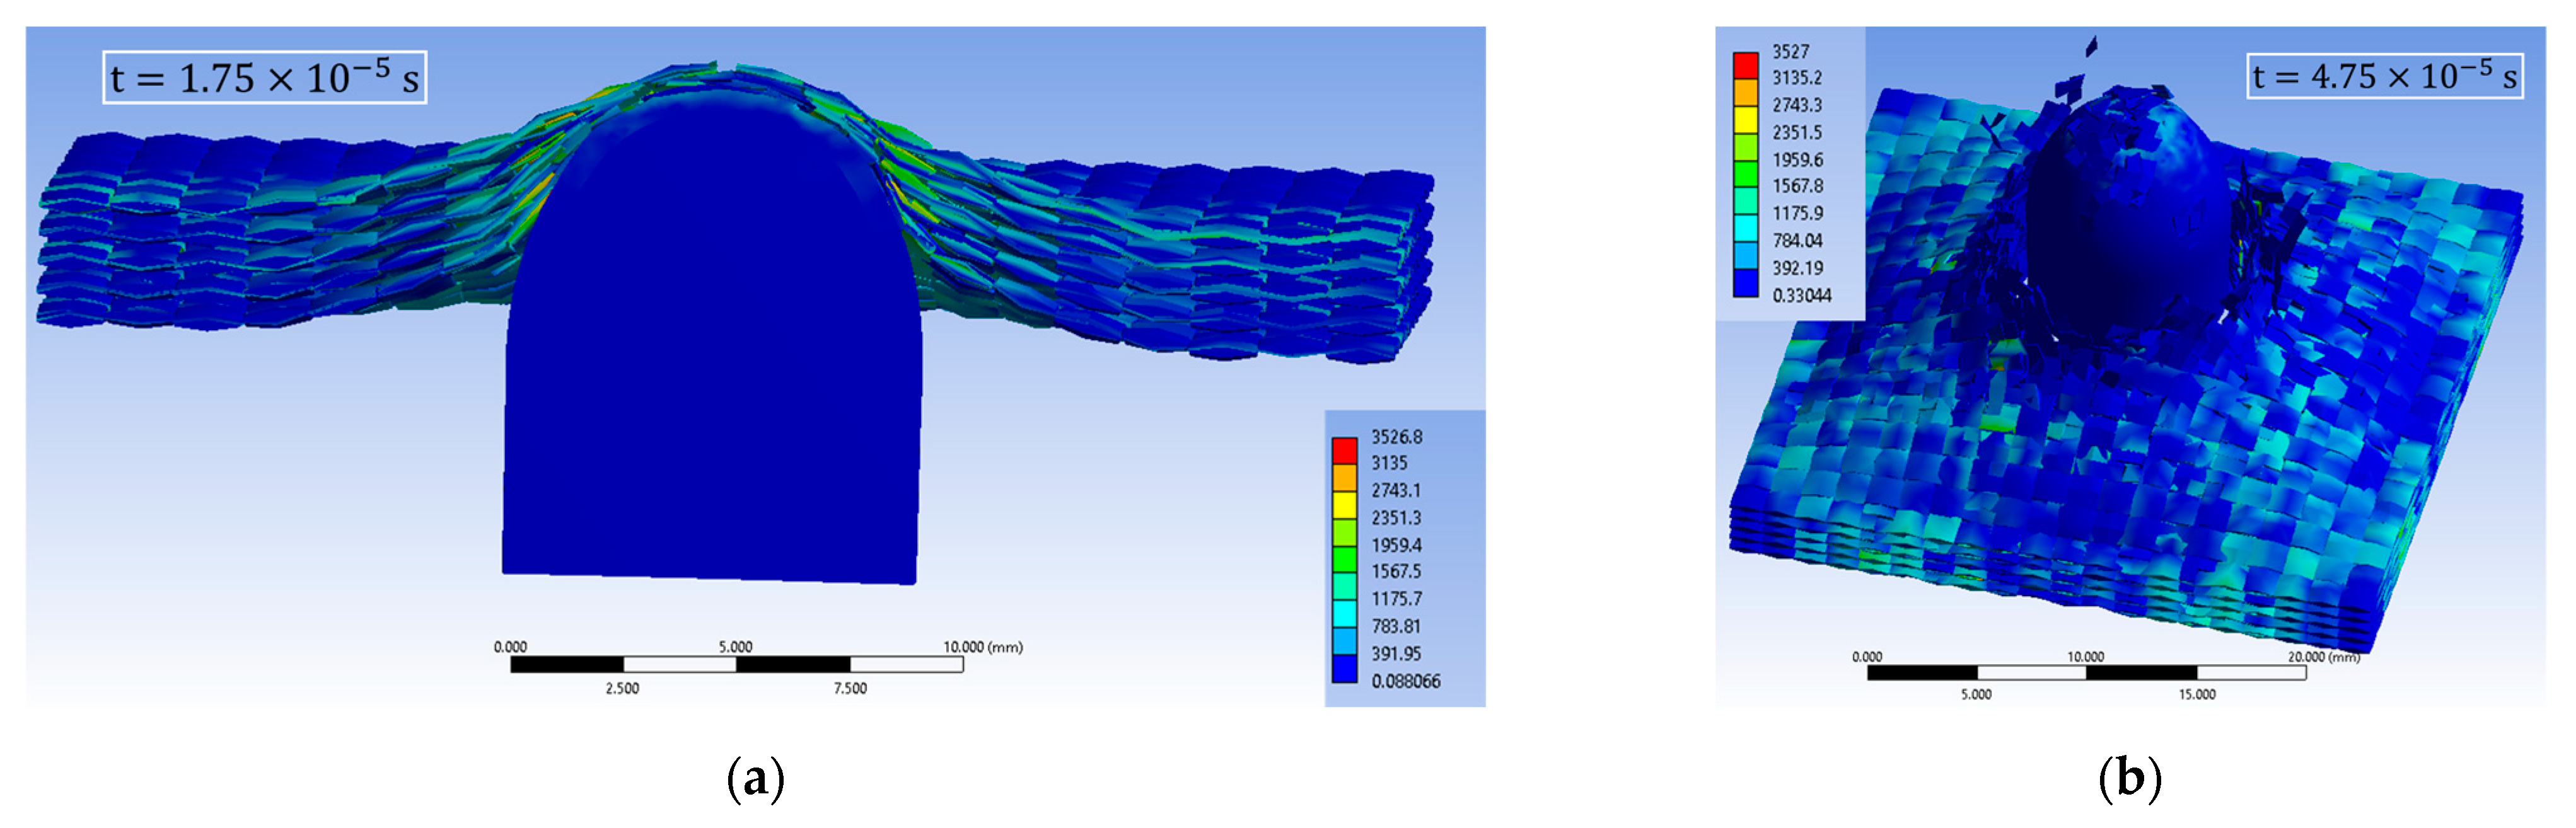2576x828 pixels.
Task: Click the left panel scale bar
Action: click(x=736, y=664)
